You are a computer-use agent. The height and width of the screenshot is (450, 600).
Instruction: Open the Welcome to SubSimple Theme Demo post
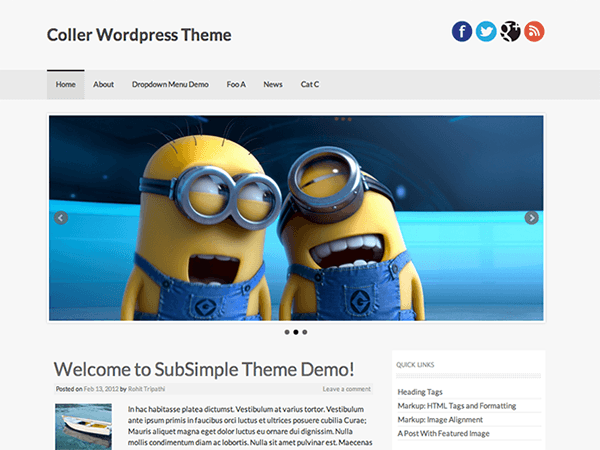(204, 369)
